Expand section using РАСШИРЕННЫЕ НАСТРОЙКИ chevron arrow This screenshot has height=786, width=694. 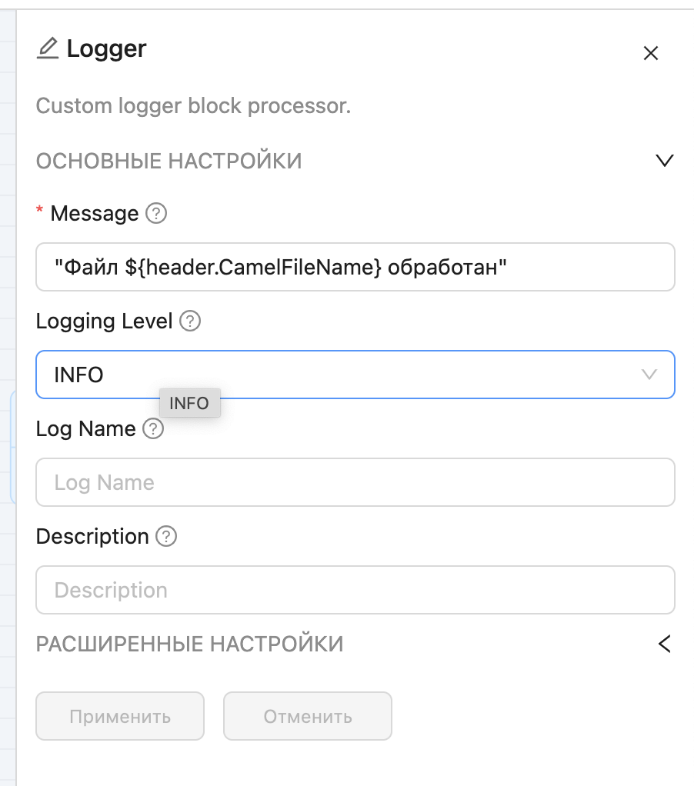pyautogui.click(x=664, y=644)
